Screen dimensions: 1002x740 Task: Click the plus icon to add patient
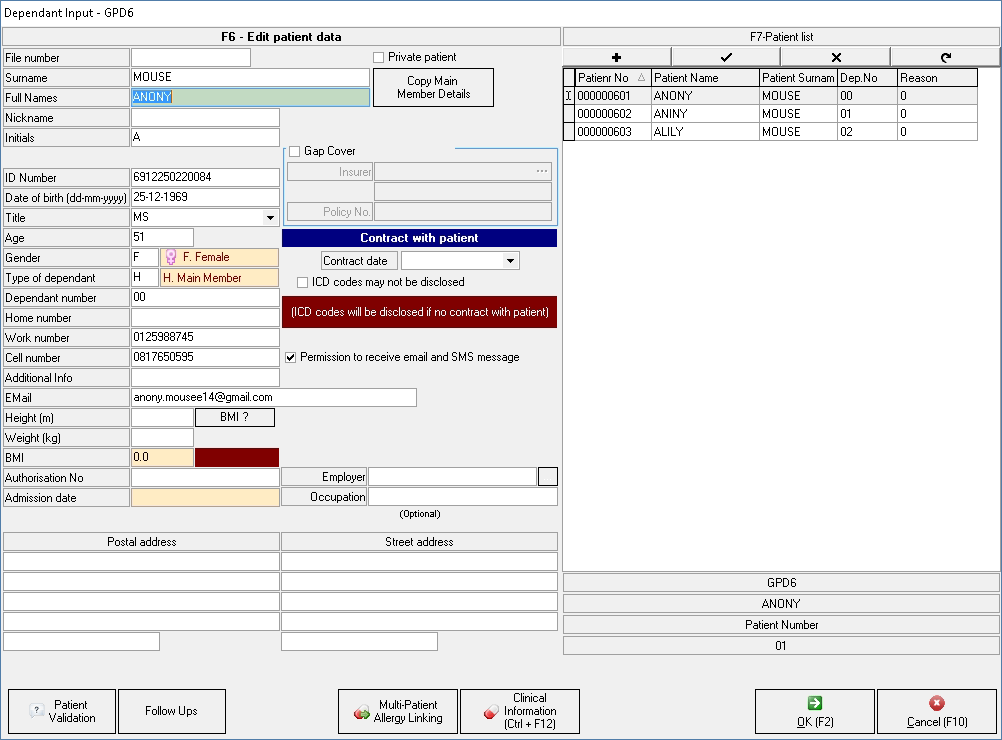(x=616, y=57)
